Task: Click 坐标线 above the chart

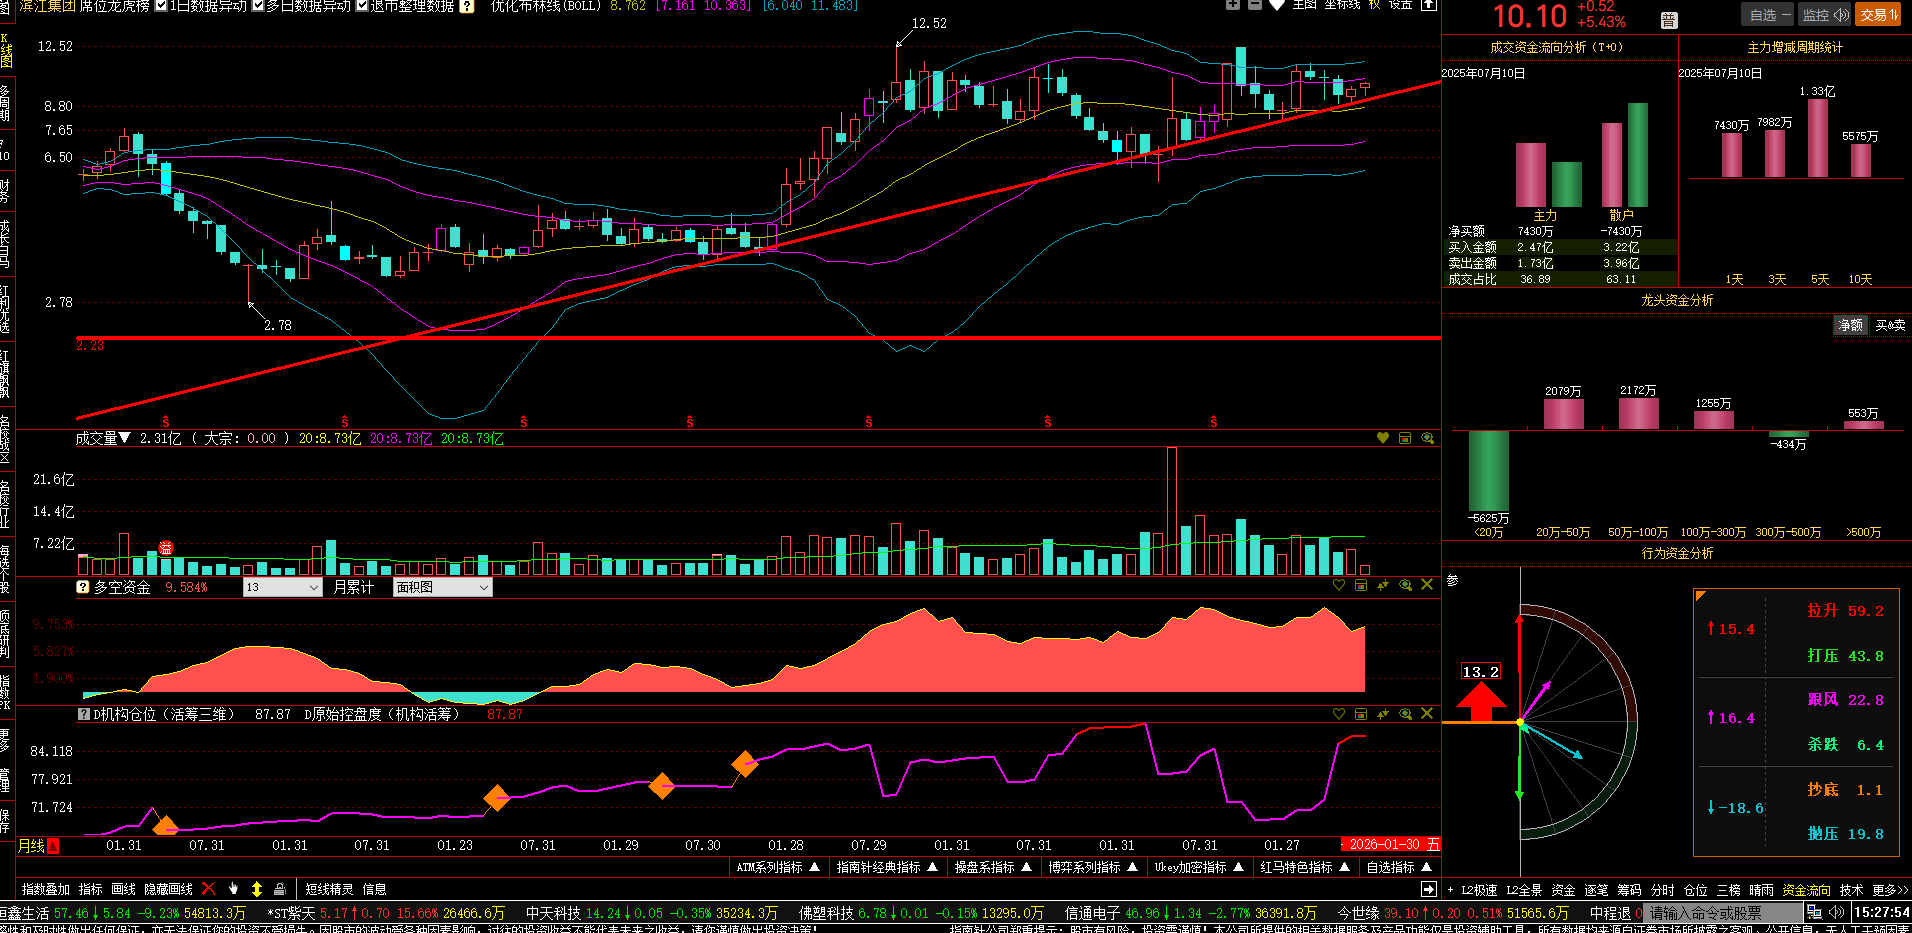Action: pyautogui.click(x=1342, y=5)
